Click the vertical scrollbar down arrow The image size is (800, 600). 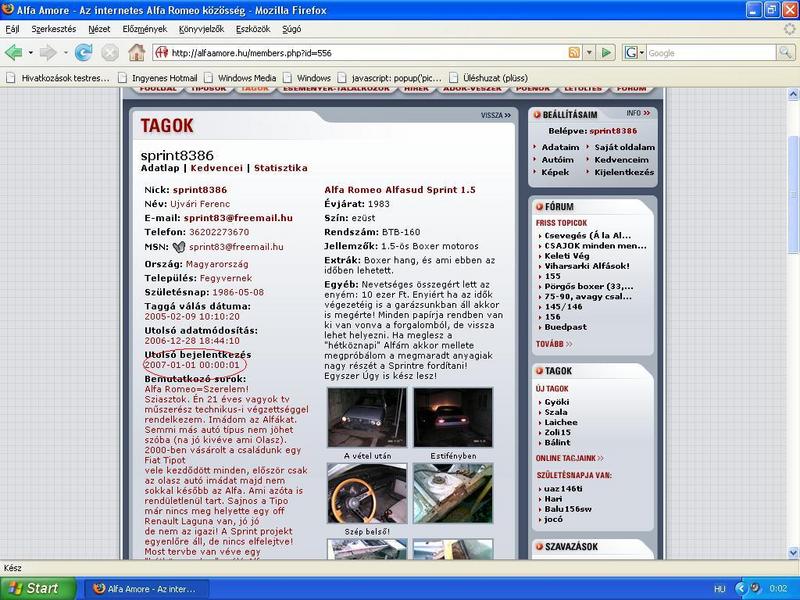(x=793, y=553)
